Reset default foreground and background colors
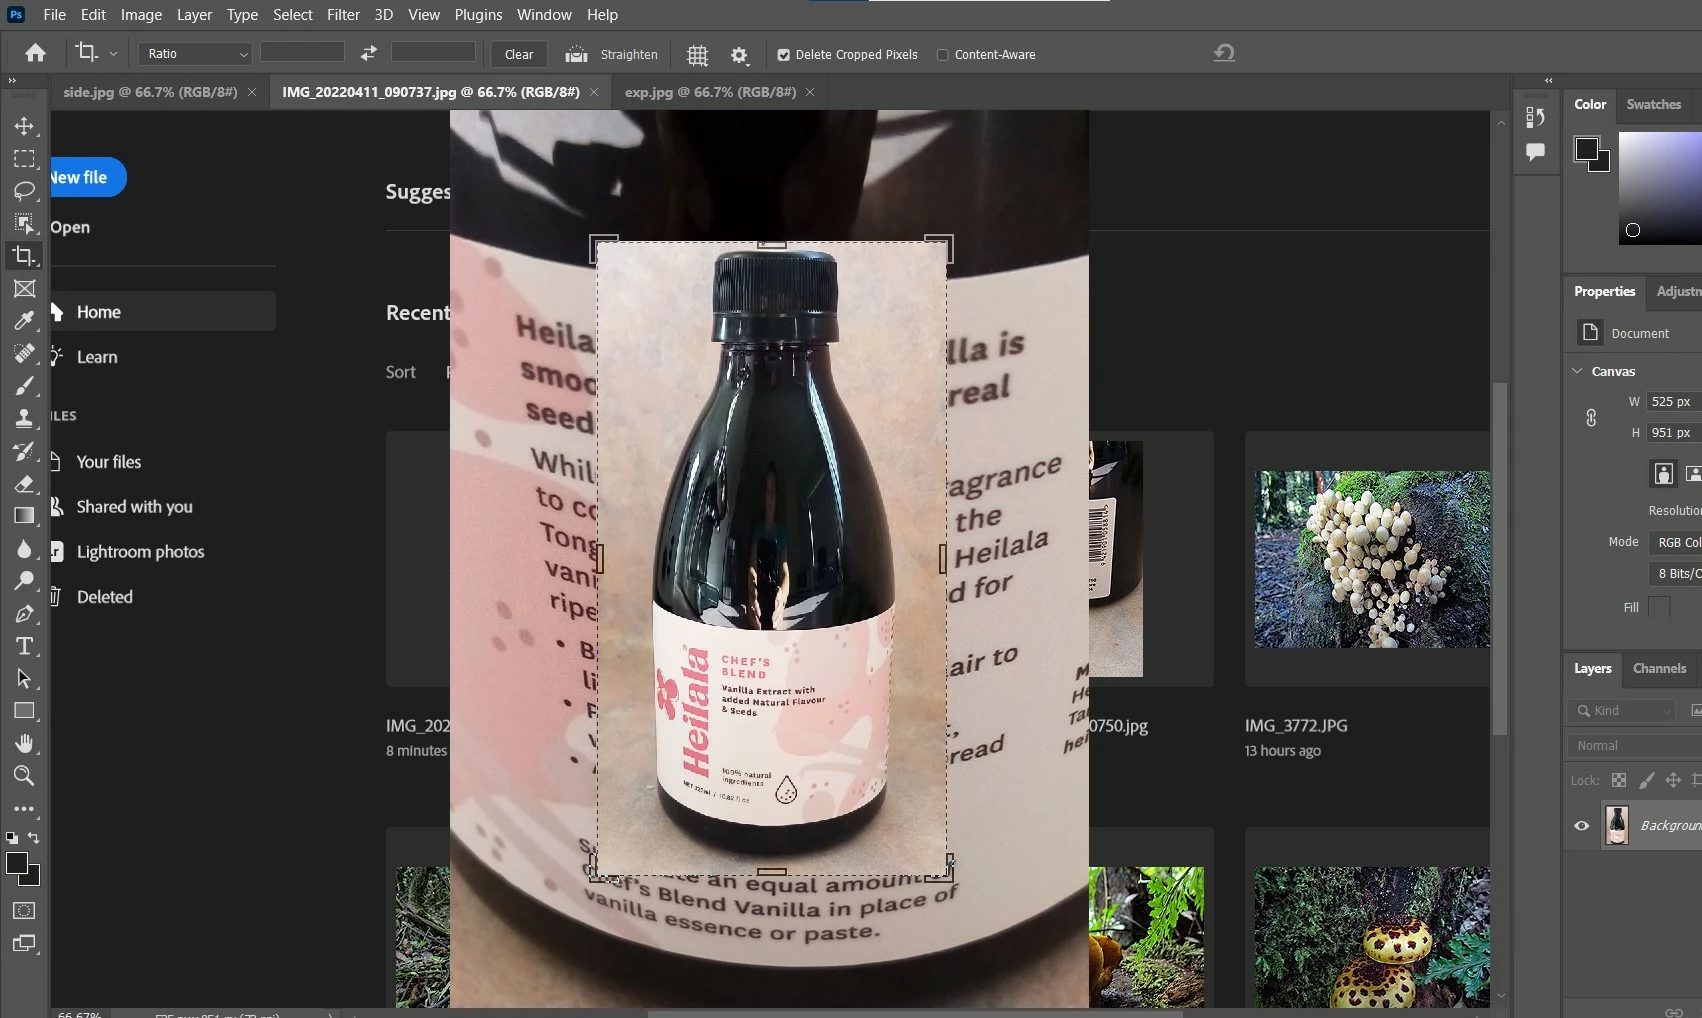Screen dimensions: 1702x1018 11,838
